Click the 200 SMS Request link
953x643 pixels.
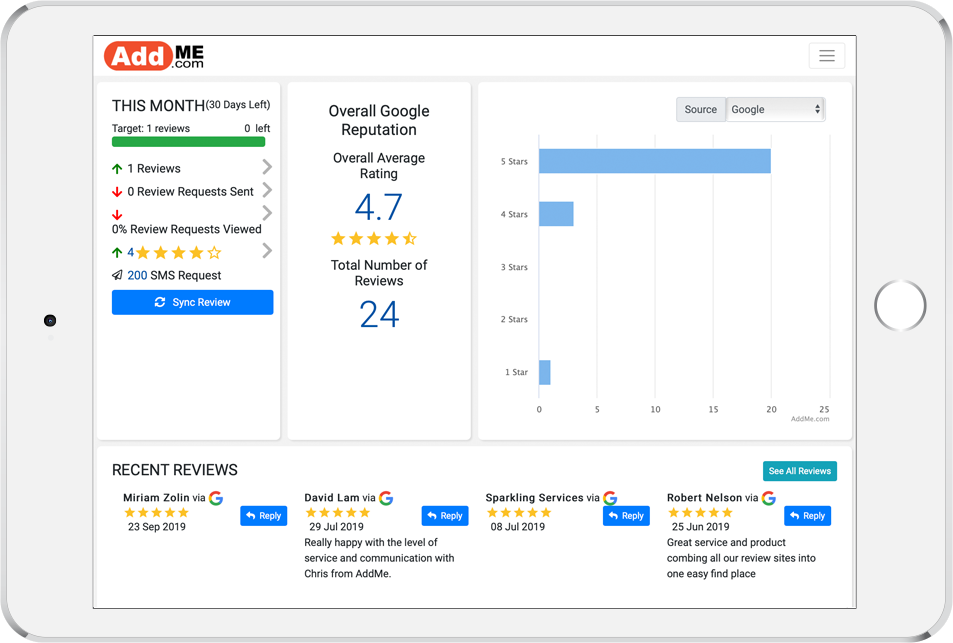[x=137, y=275]
